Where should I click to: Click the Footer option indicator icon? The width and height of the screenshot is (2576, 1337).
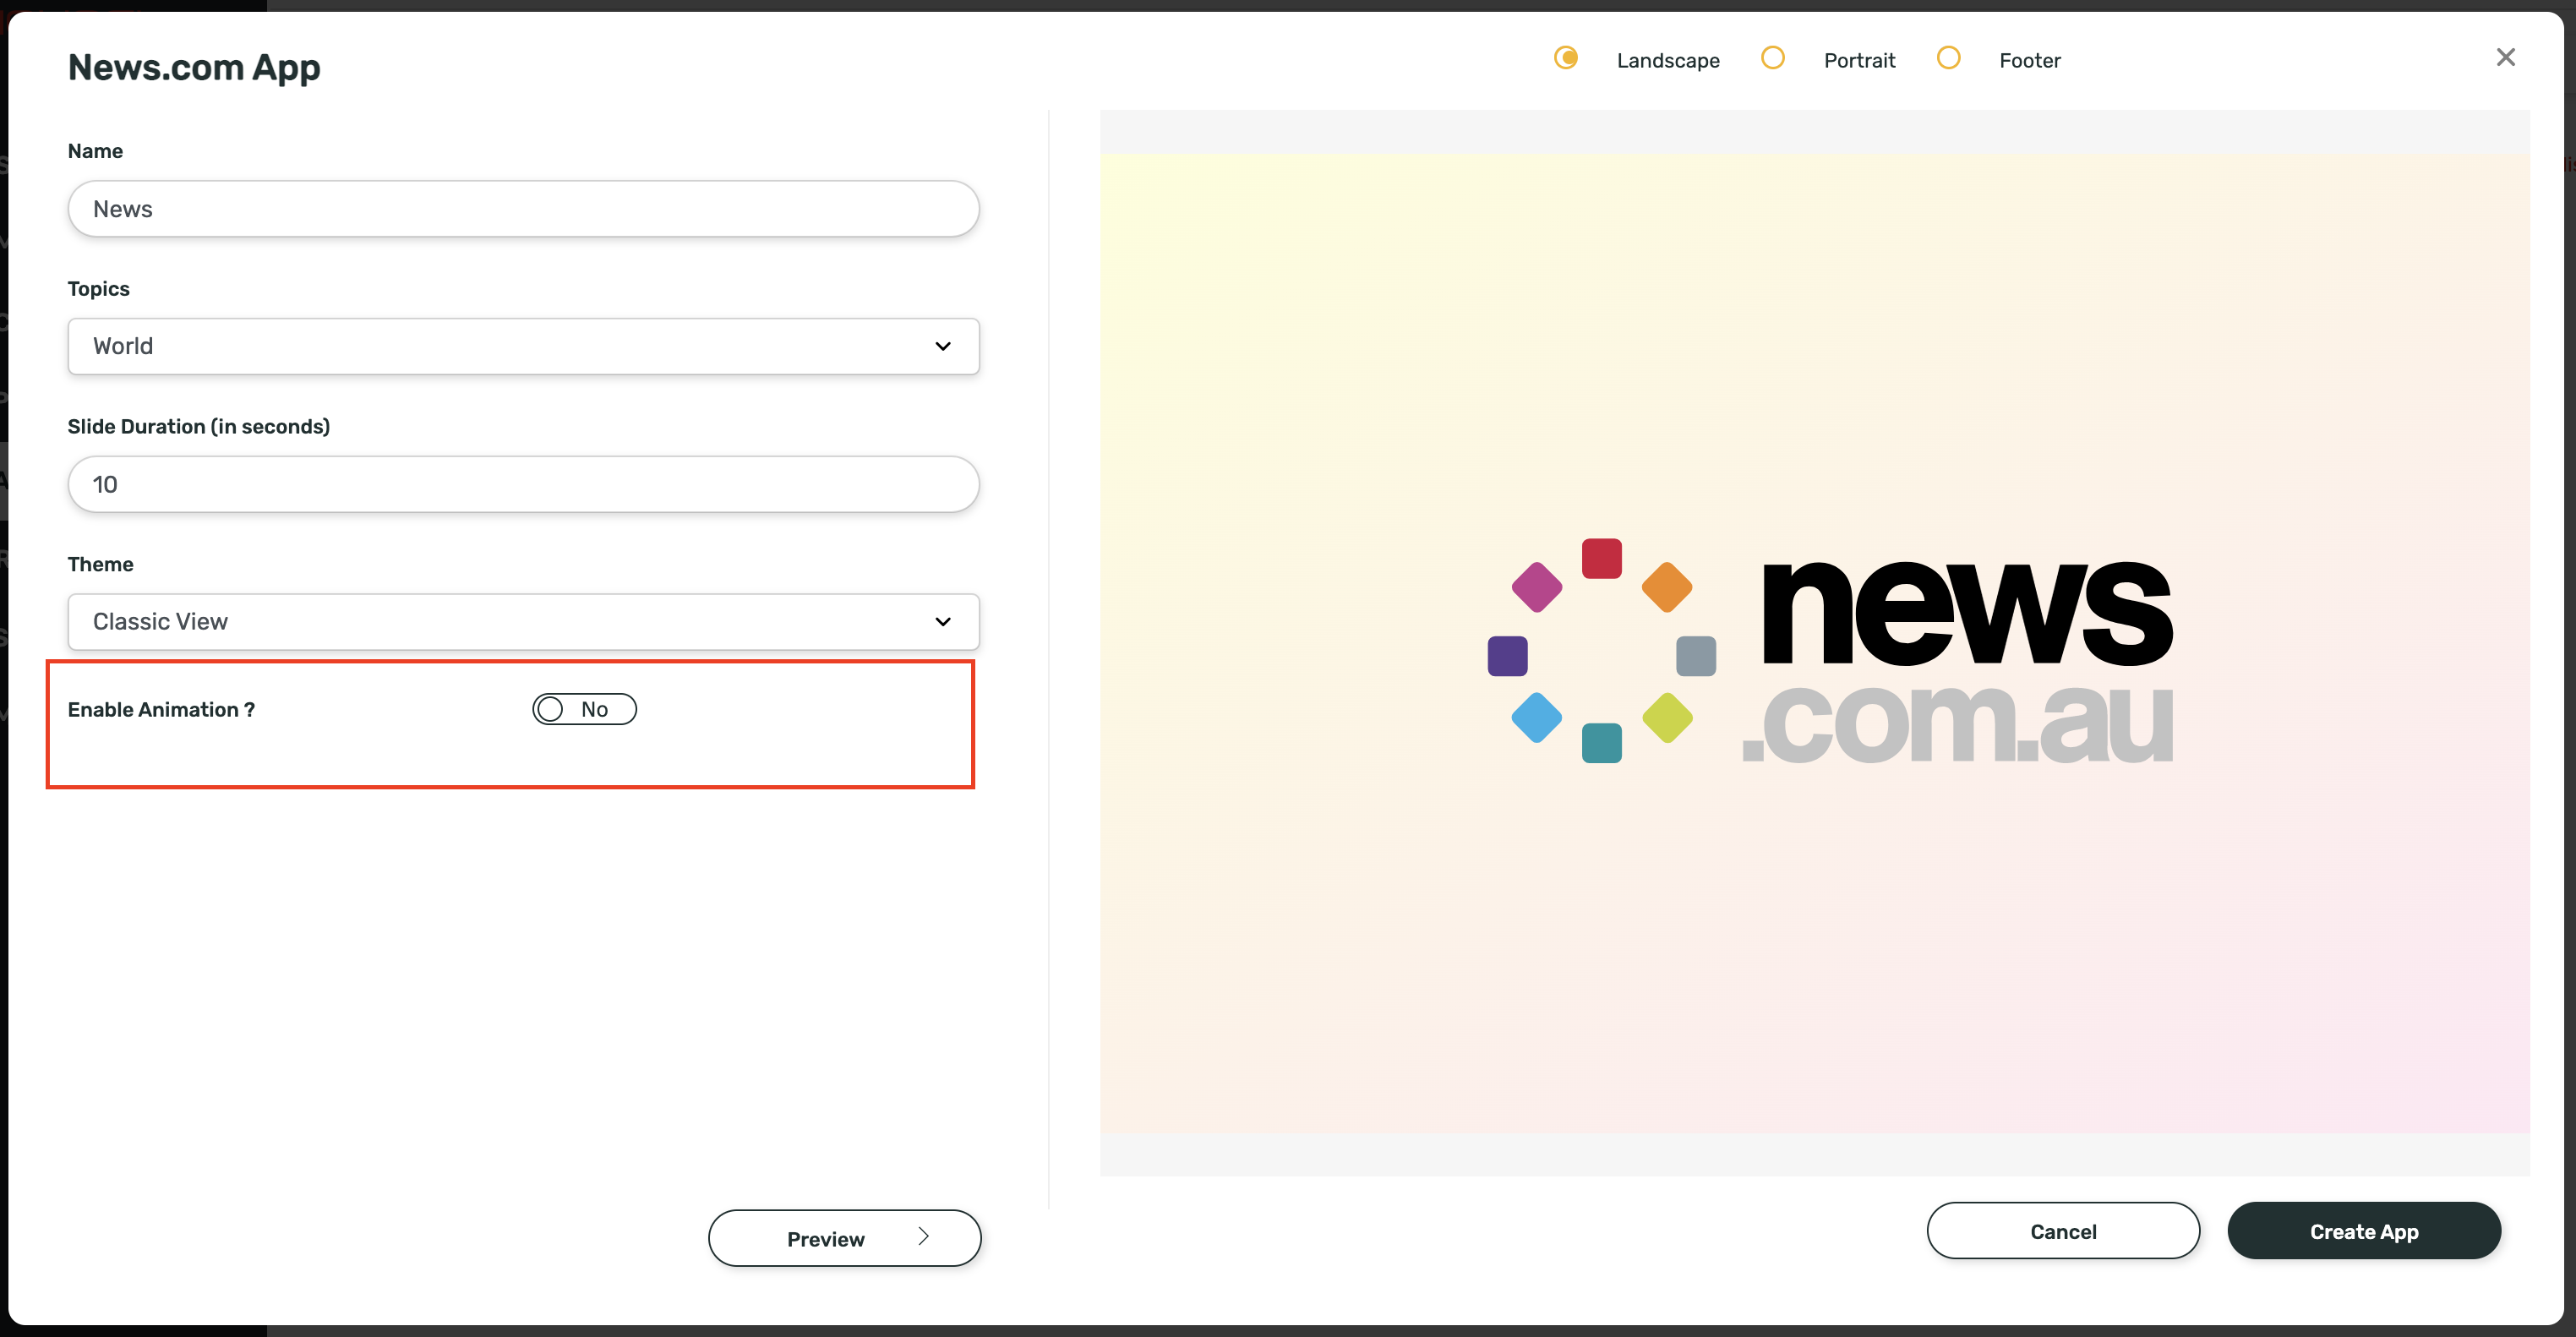pyautogui.click(x=1948, y=59)
